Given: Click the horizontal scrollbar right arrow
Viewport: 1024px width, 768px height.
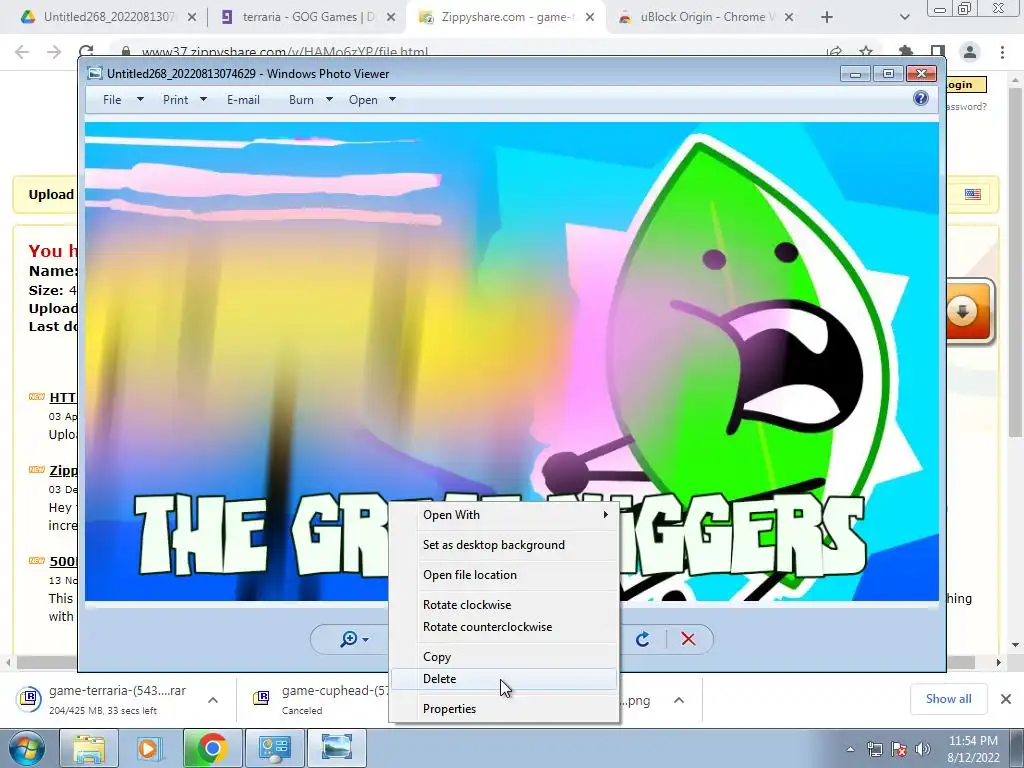Looking at the screenshot, I should [999, 662].
